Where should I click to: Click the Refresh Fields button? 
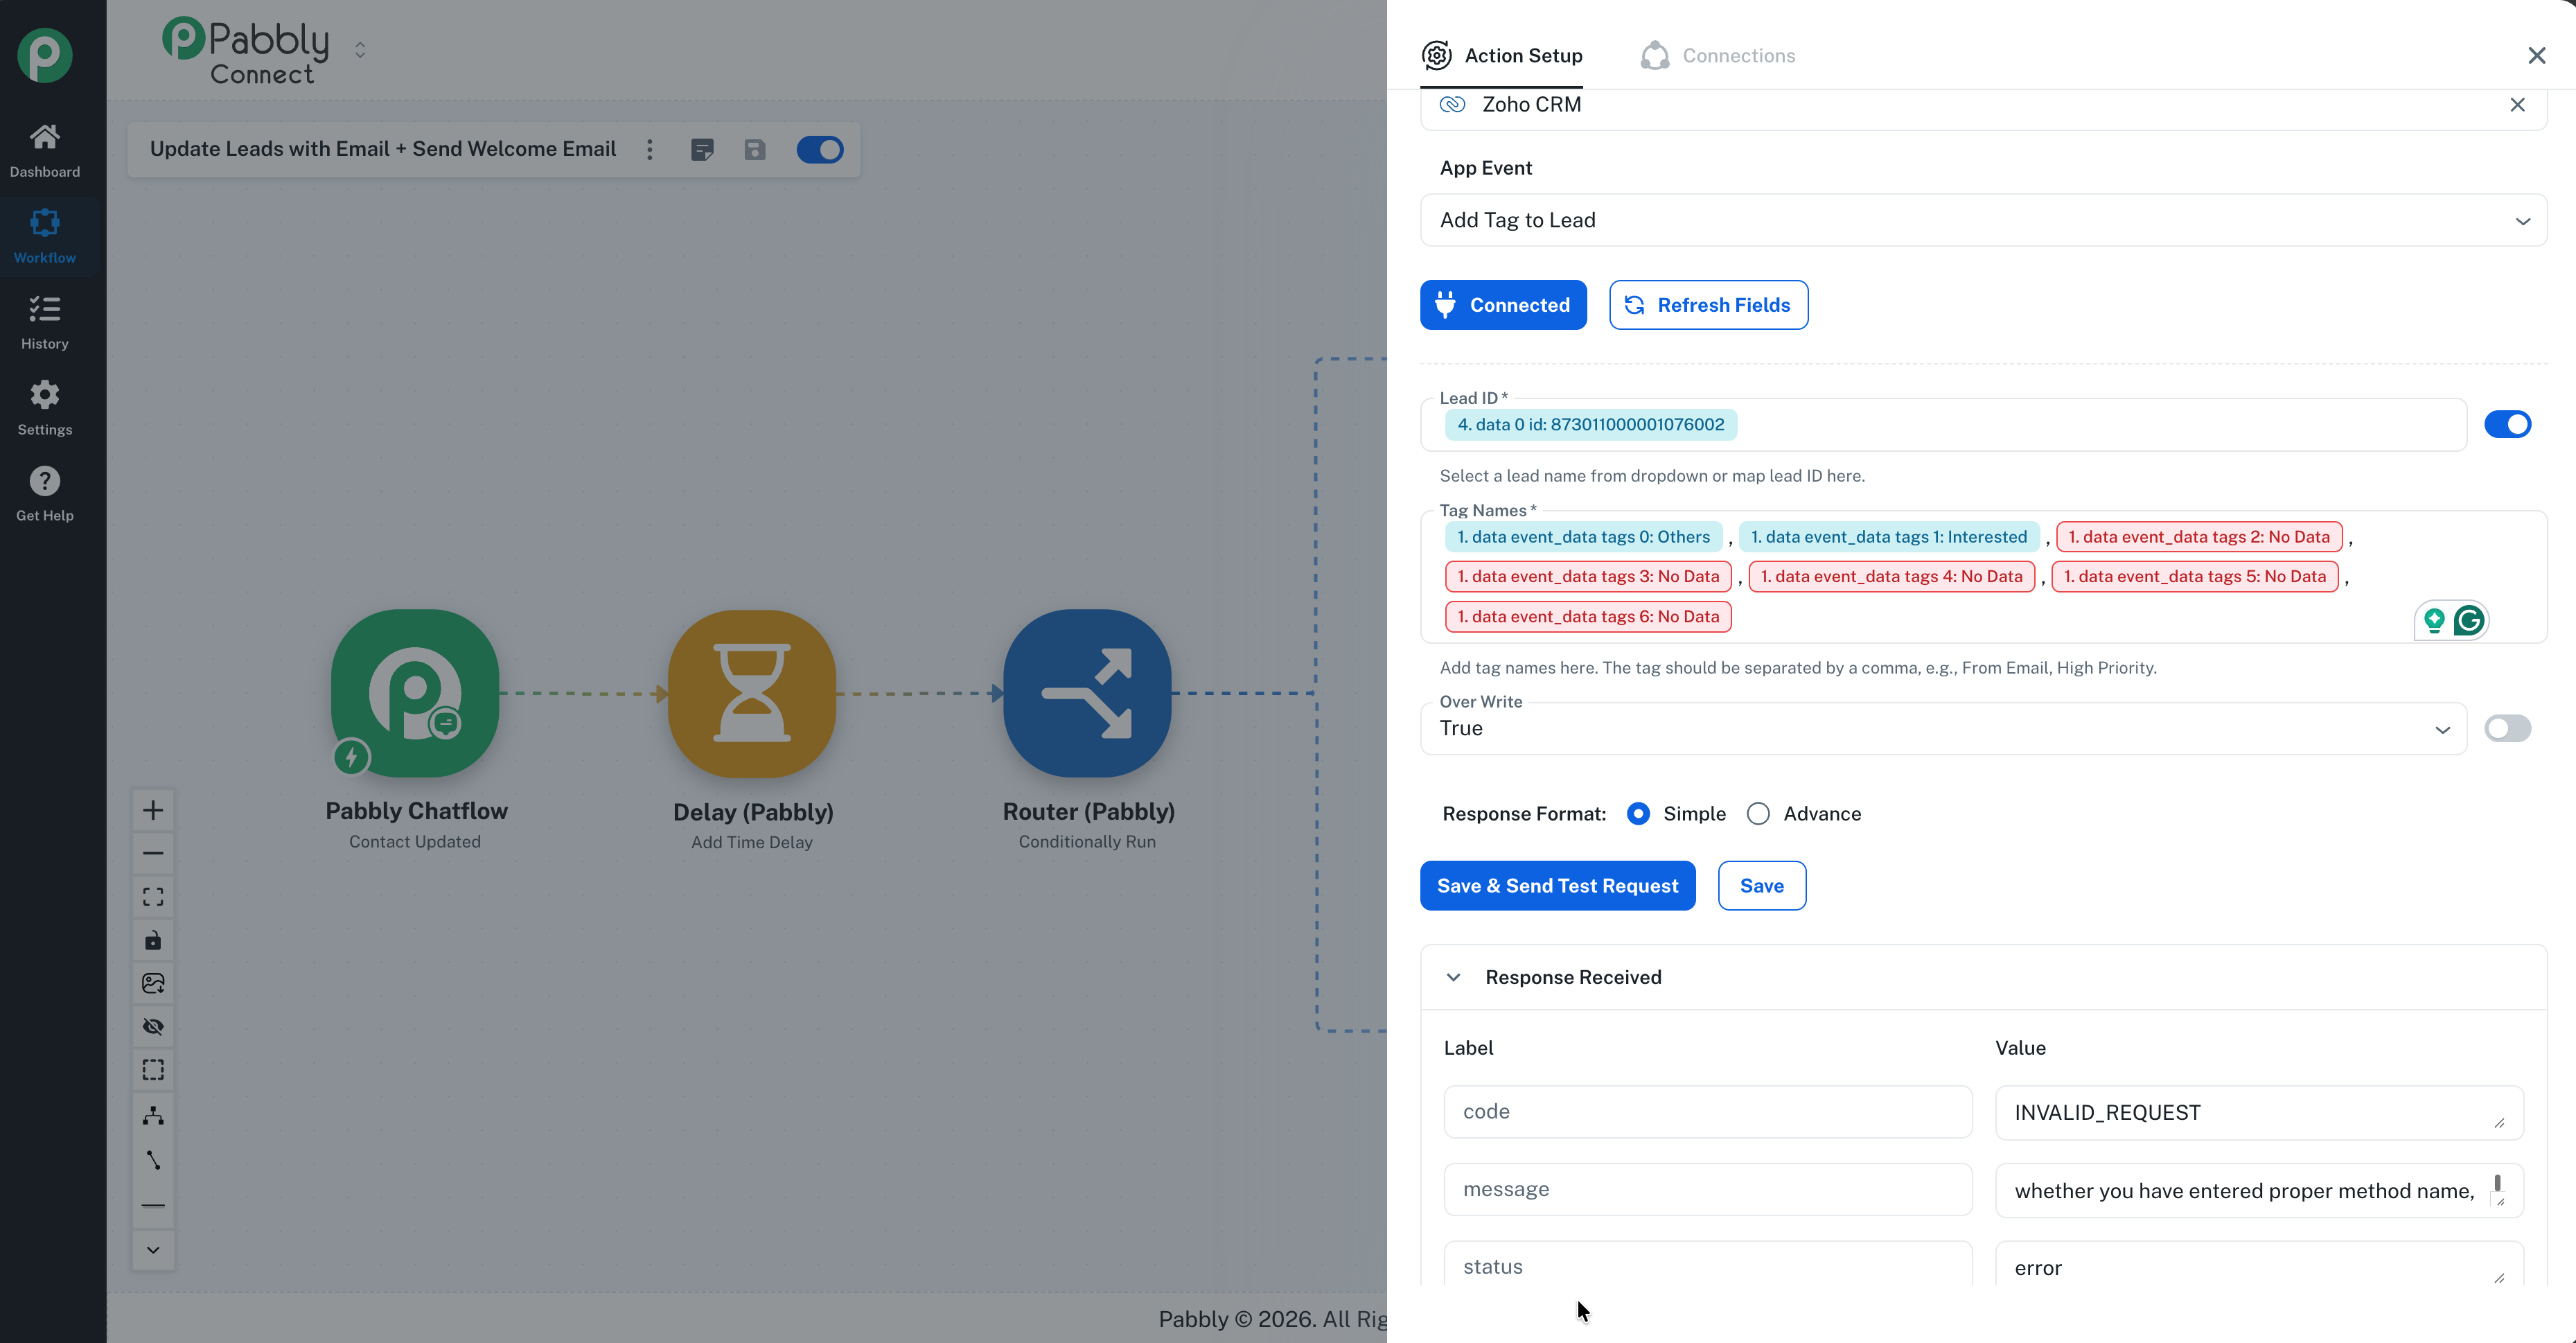pyautogui.click(x=1708, y=305)
